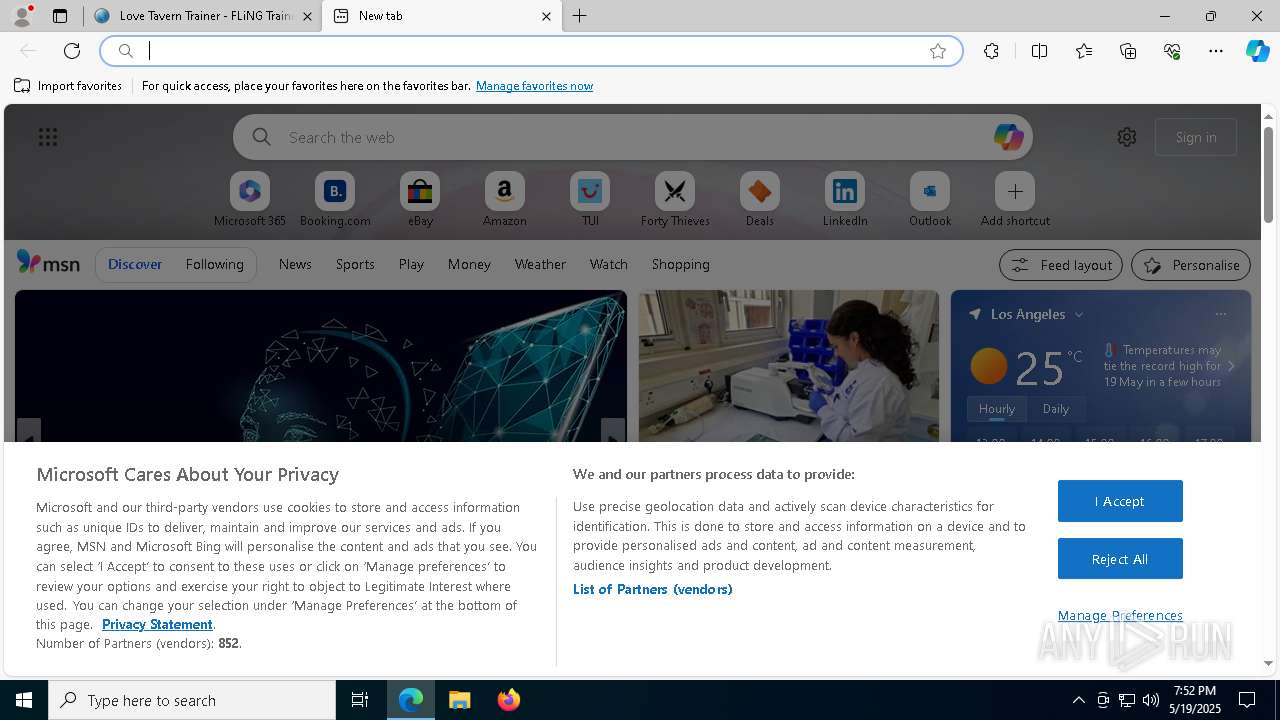Open the Sports menu item

click(355, 264)
